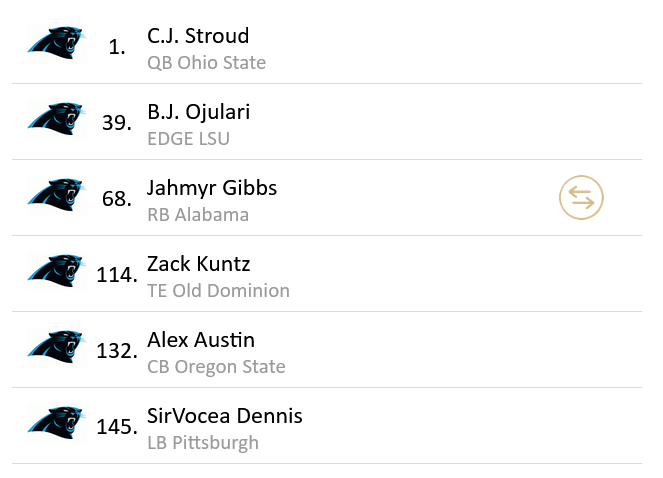Select Alex Austin player name
The height and width of the screenshot is (478, 663).
click(x=201, y=340)
